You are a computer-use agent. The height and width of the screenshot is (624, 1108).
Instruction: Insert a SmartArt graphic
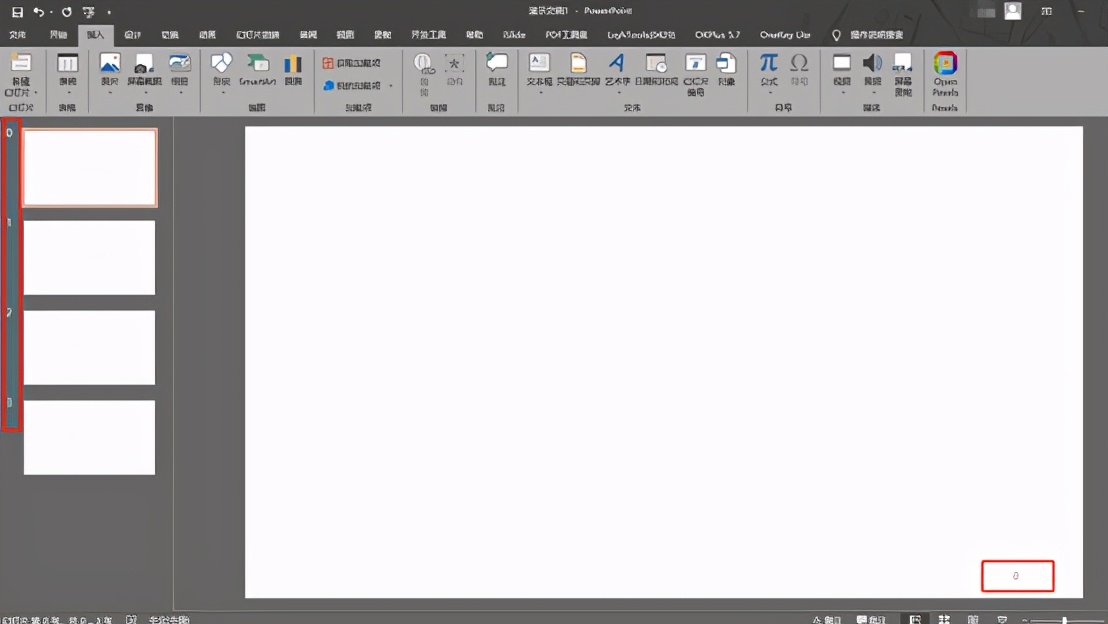(x=257, y=71)
